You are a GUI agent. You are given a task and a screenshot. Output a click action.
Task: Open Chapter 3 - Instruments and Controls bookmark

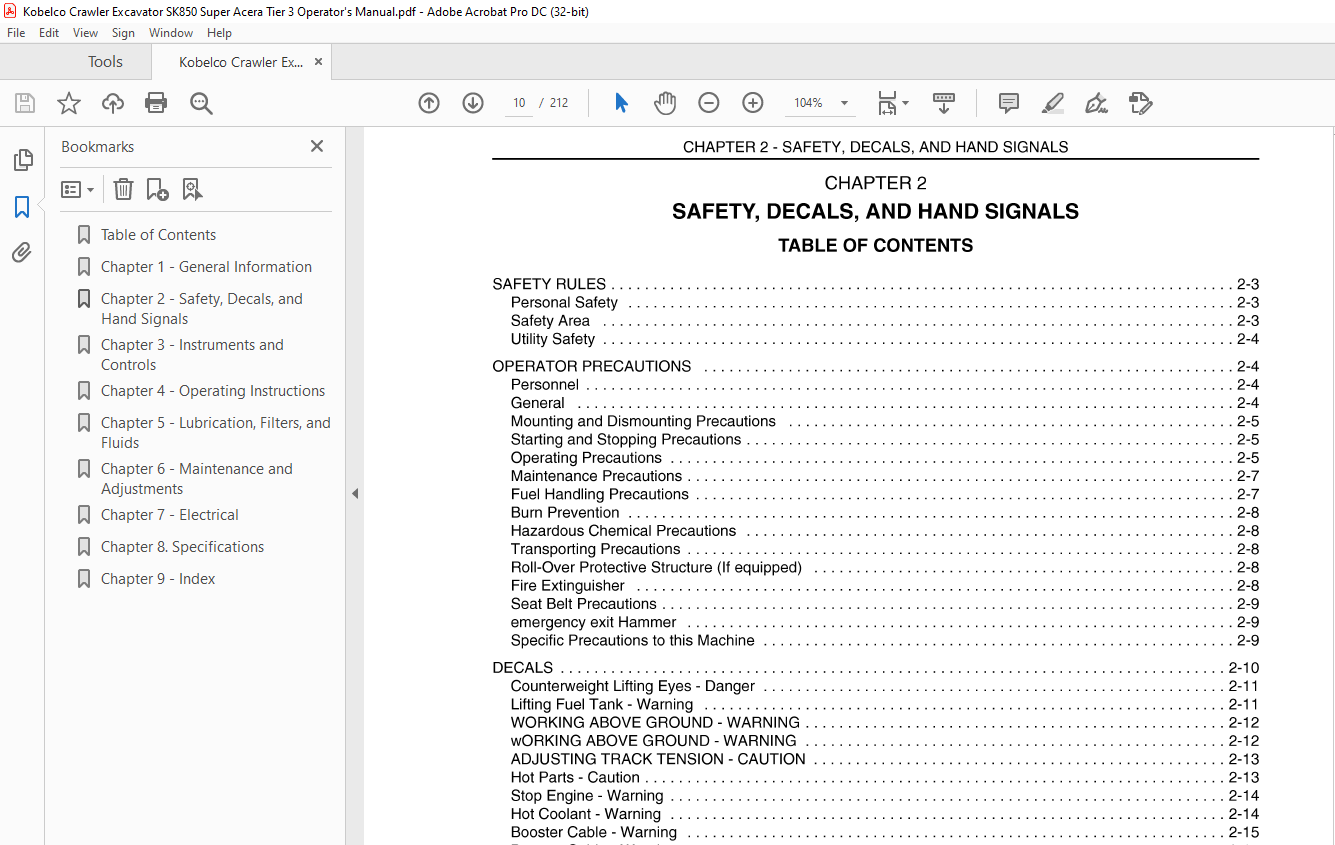(192, 355)
